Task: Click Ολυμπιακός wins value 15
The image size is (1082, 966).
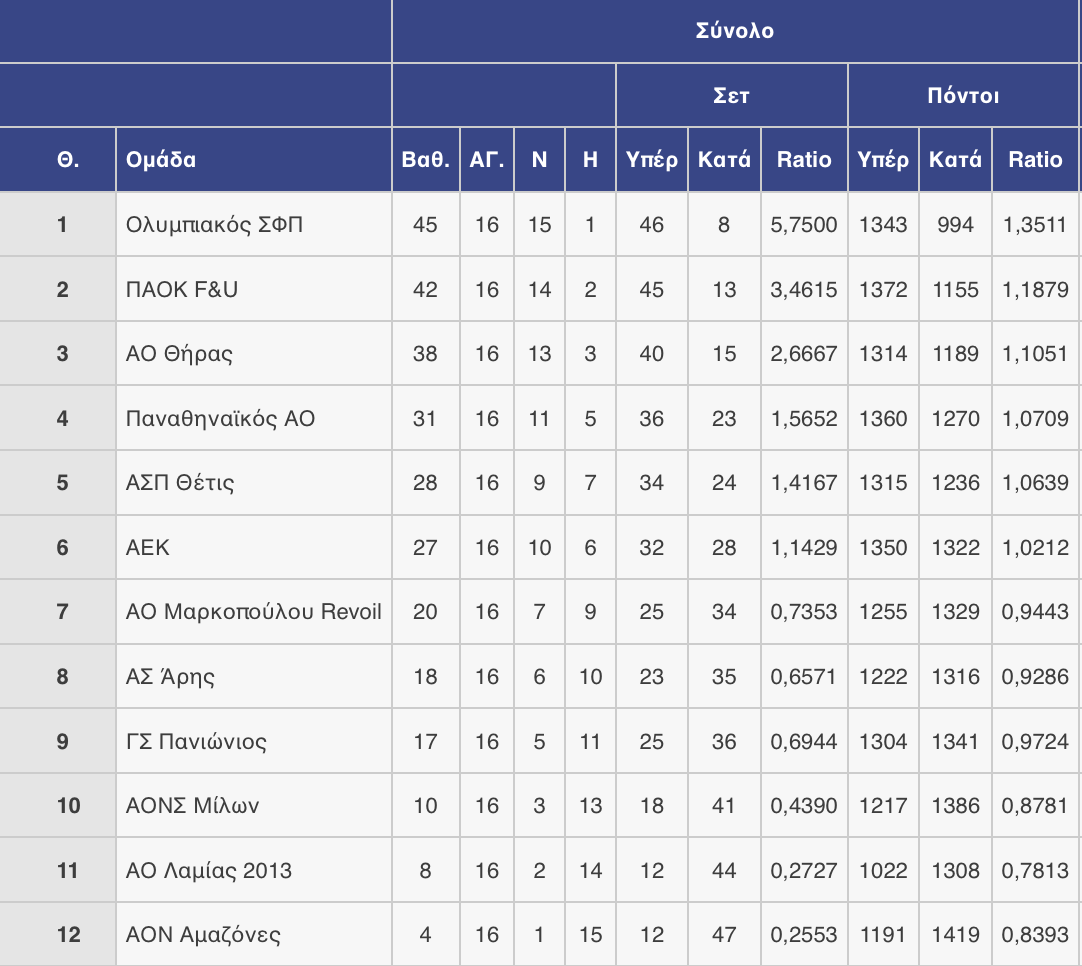Action: pyautogui.click(x=540, y=225)
